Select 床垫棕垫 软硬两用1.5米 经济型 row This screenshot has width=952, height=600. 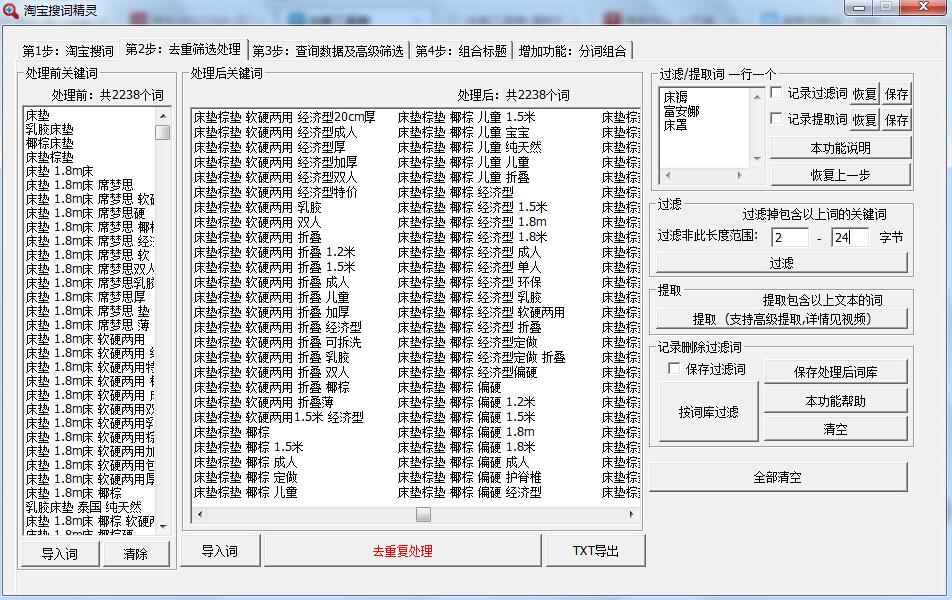[x=279, y=417]
